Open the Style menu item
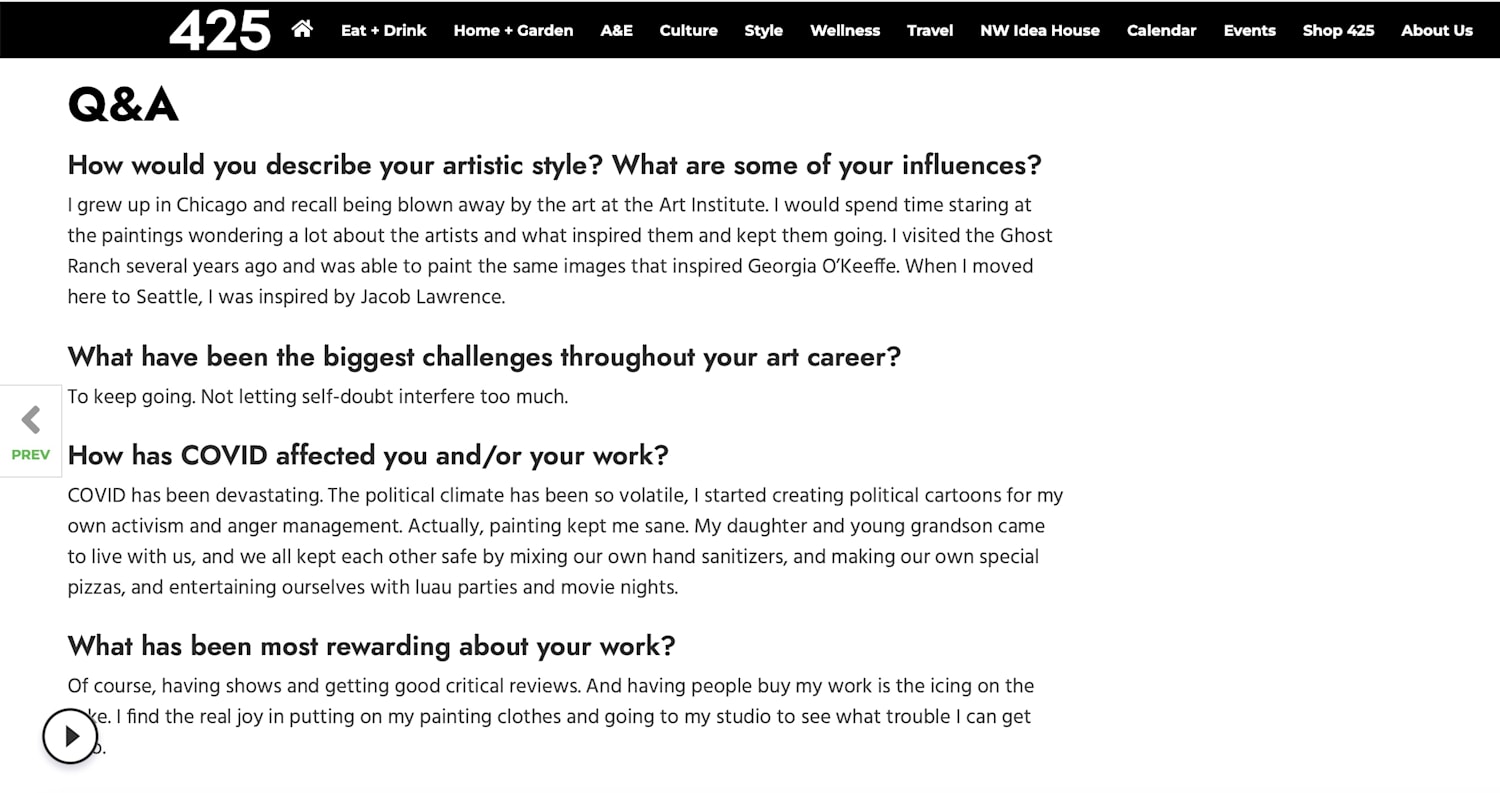This screenshot has width=1500, height=793. pyautogui.click(x=763, y=30)
